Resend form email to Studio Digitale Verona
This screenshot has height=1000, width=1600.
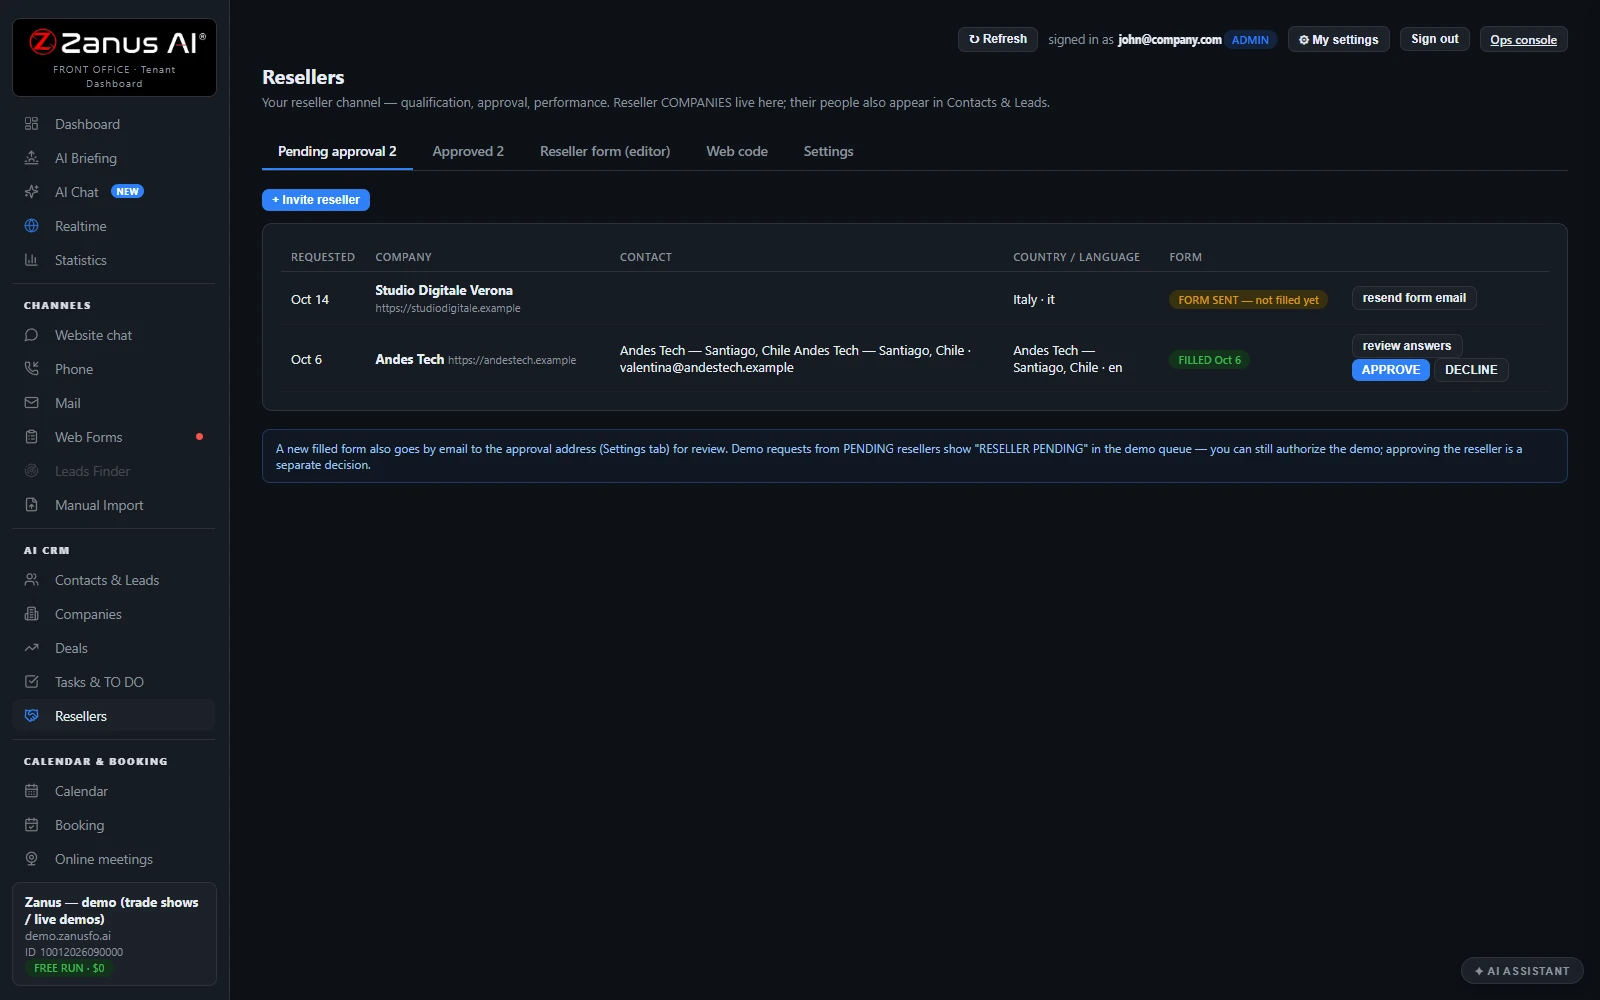pos(1414,298)
